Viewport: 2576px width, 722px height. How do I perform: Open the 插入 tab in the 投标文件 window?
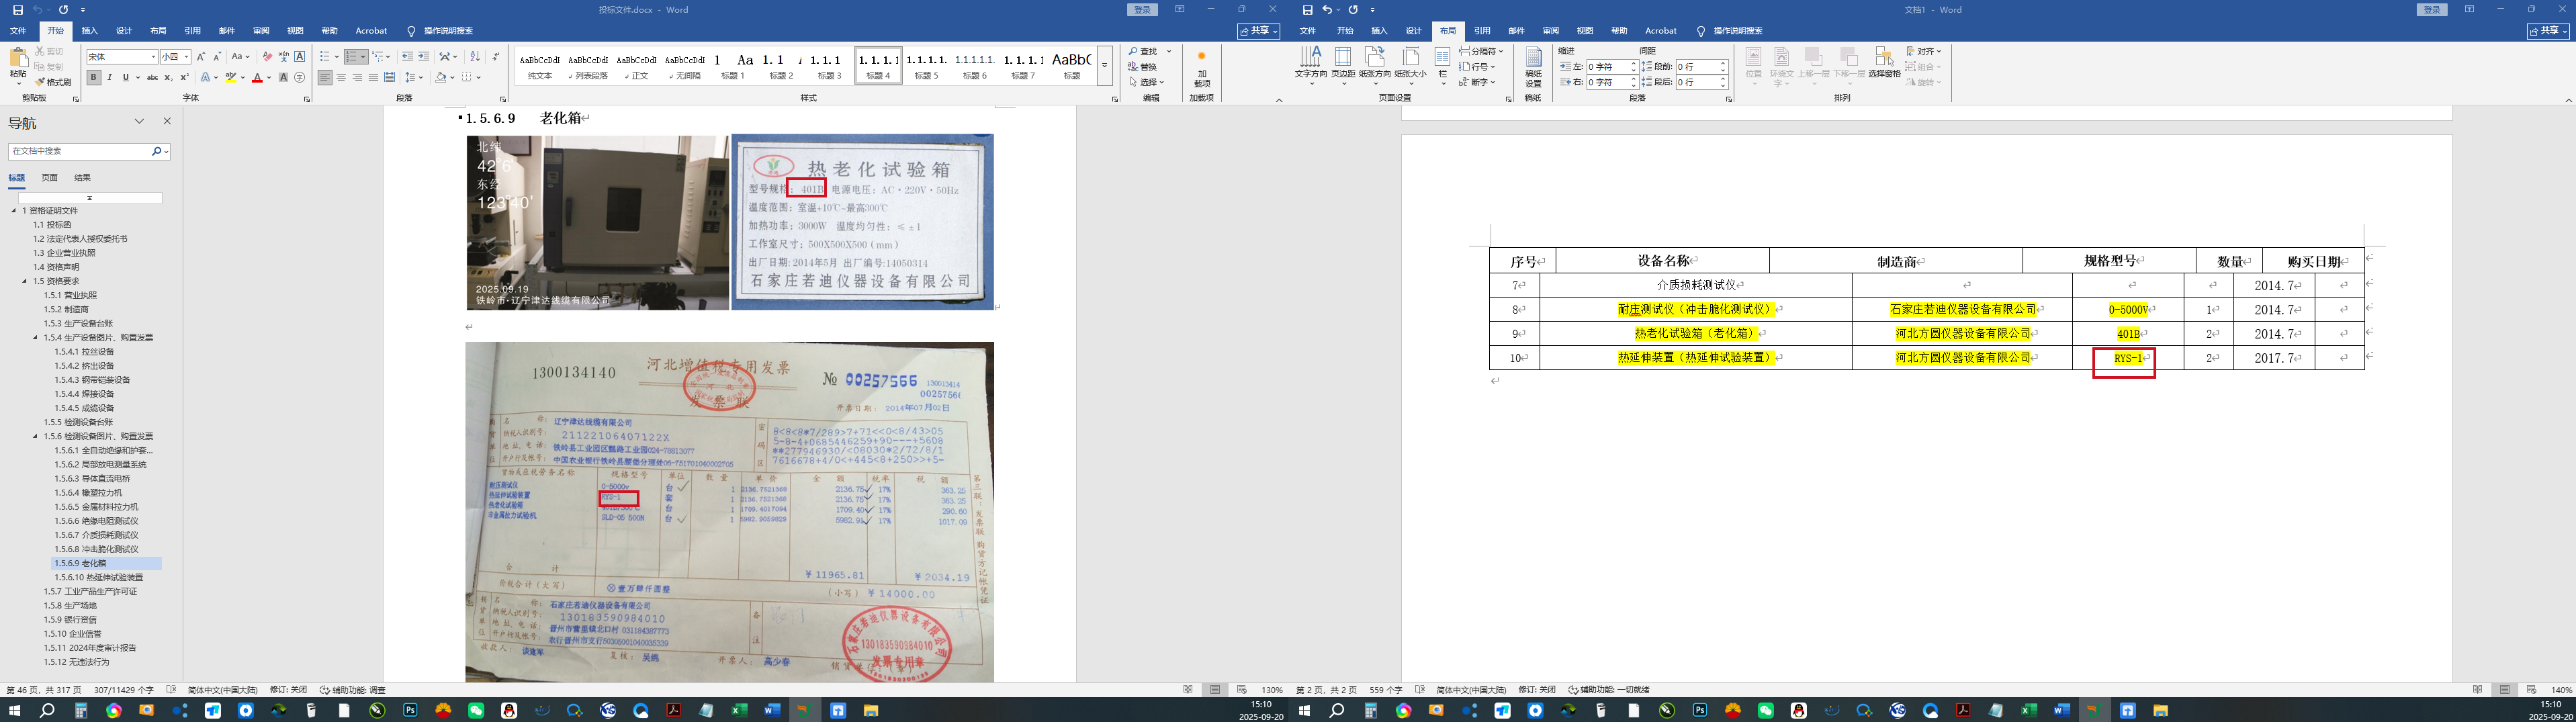(x=89, y=31)
